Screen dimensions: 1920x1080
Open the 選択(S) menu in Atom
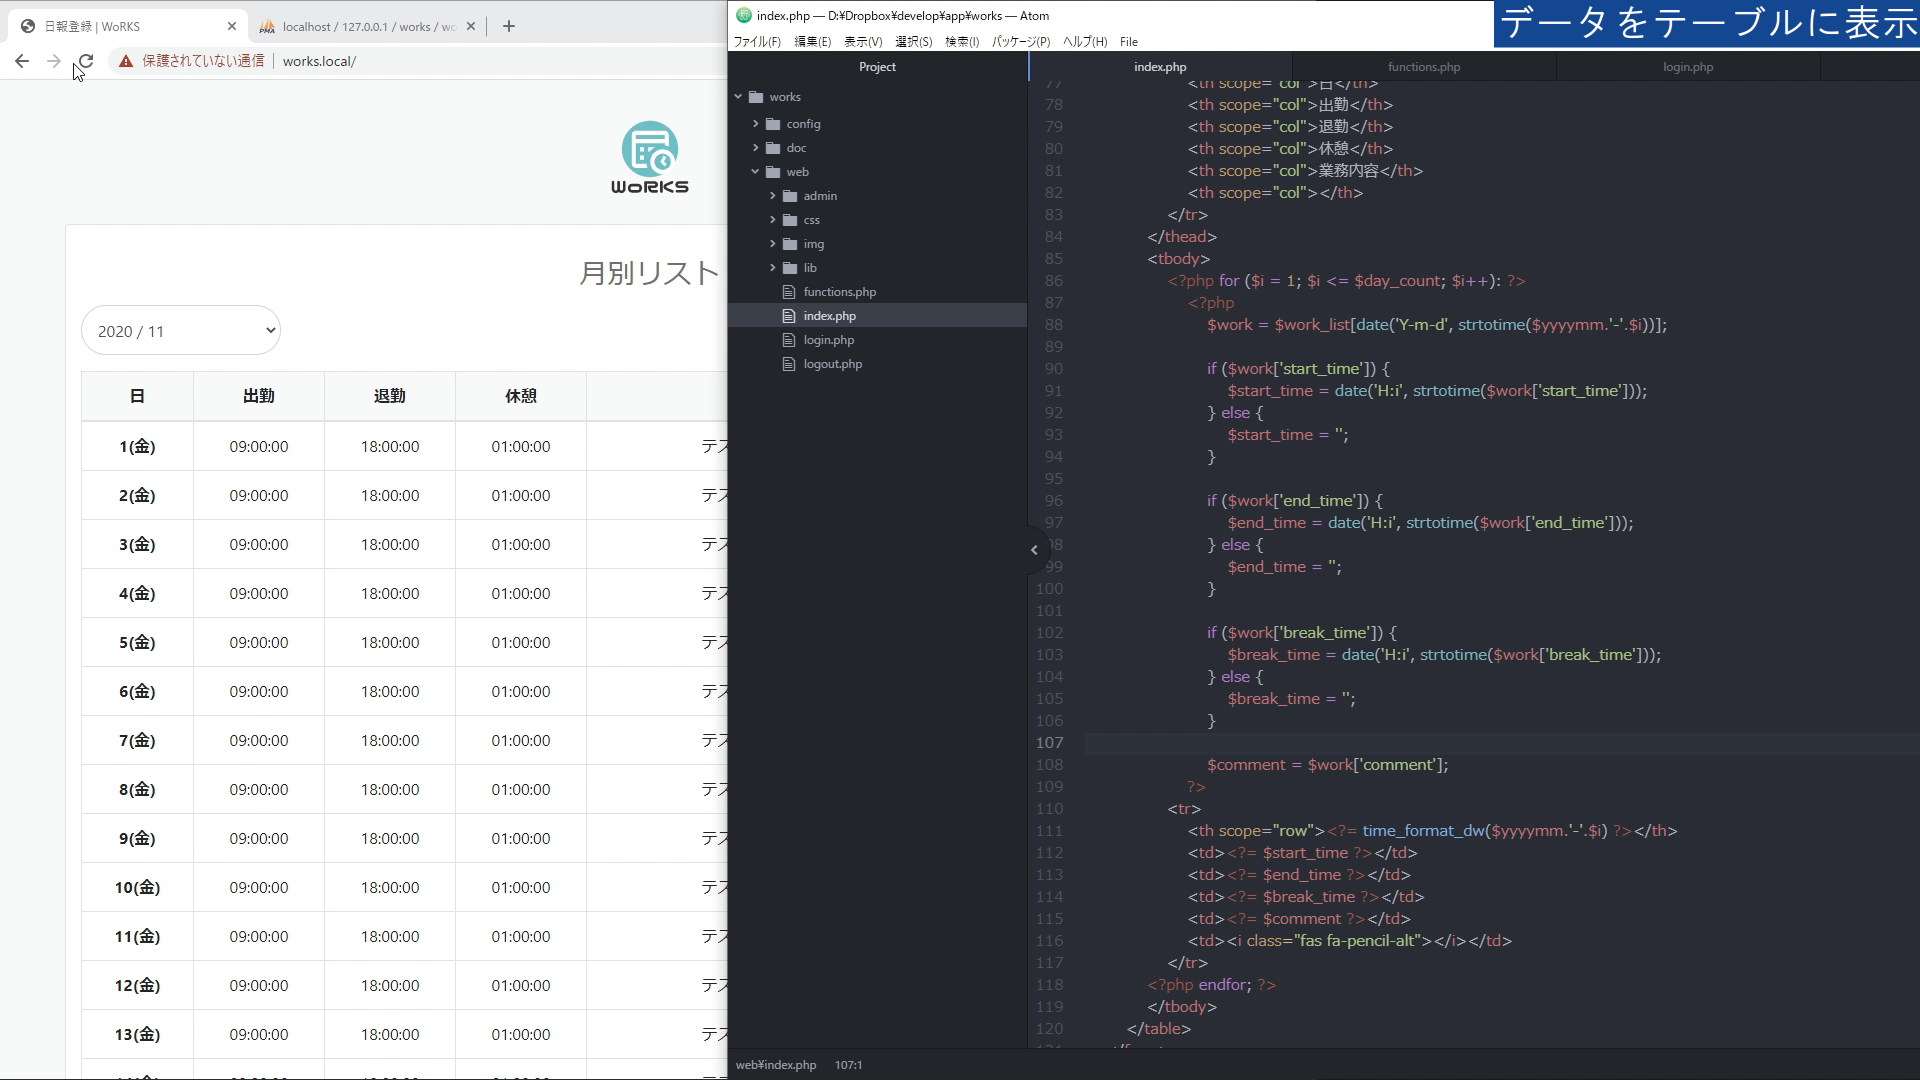(x=914, y=42)
